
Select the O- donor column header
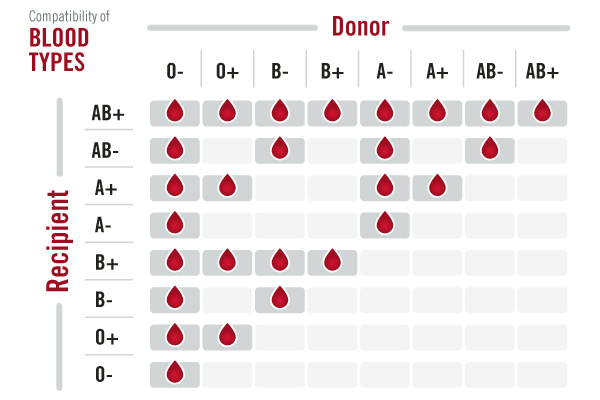point(175,72)
